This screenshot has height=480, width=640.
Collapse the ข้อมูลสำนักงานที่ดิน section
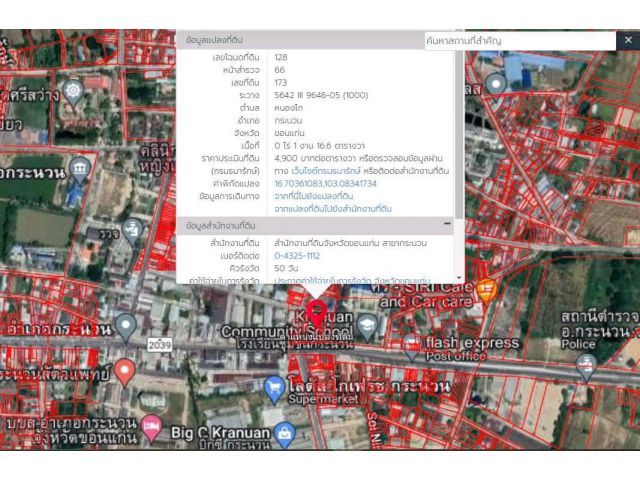[447, 224]
